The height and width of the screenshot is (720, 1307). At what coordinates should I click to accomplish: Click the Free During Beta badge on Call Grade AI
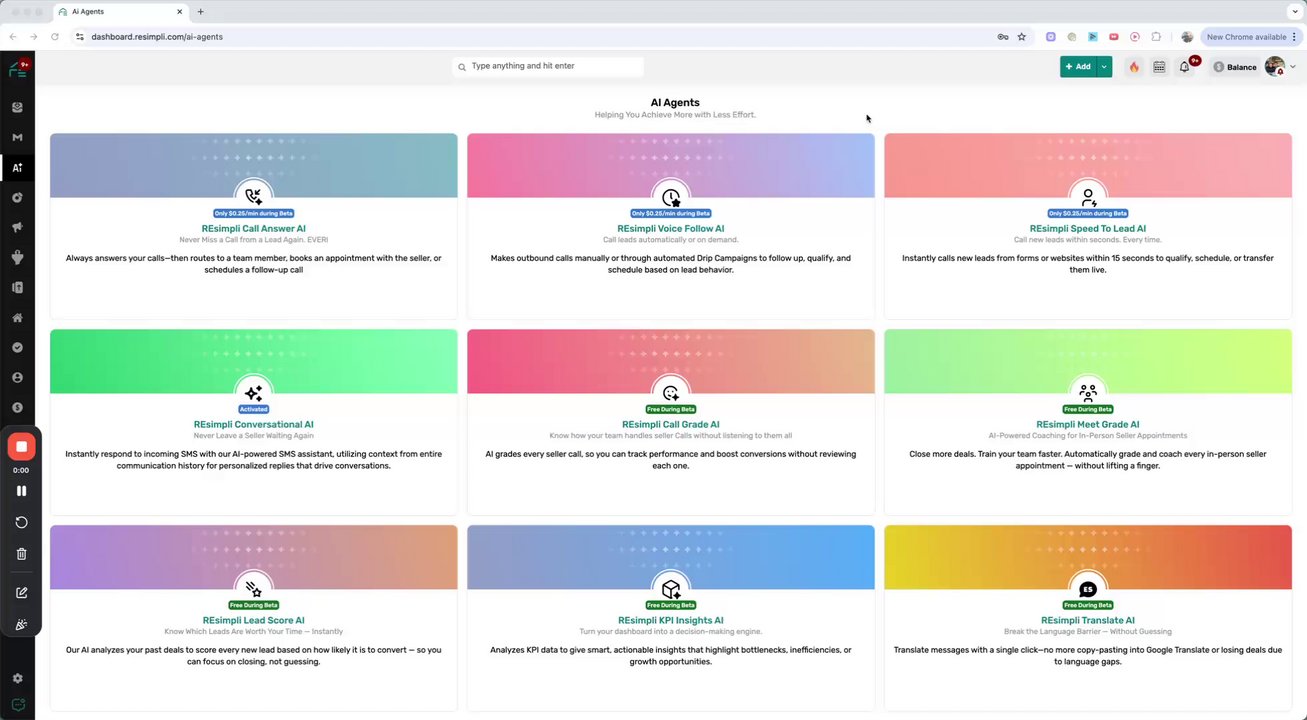pos(670,409)
